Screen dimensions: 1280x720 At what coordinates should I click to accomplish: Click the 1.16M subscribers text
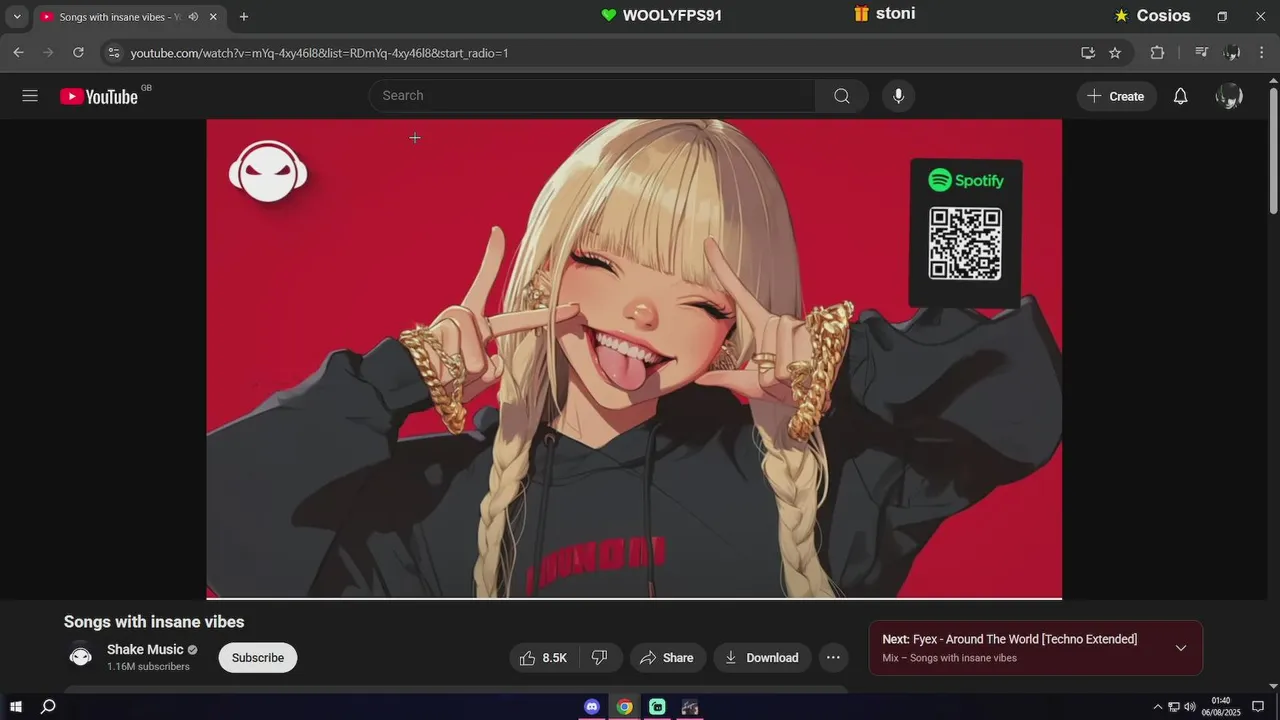coord(148,667)
